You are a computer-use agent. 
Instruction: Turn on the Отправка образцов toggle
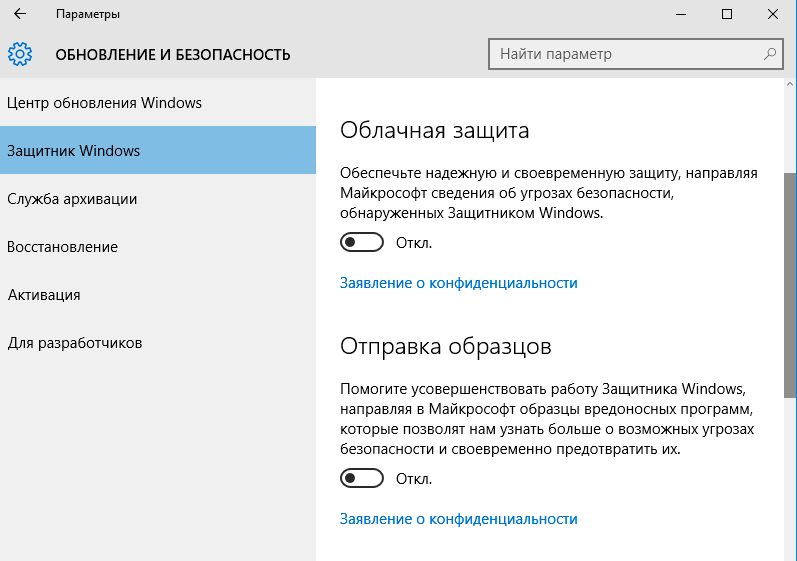pyautogui.click(x=362, y=478)
